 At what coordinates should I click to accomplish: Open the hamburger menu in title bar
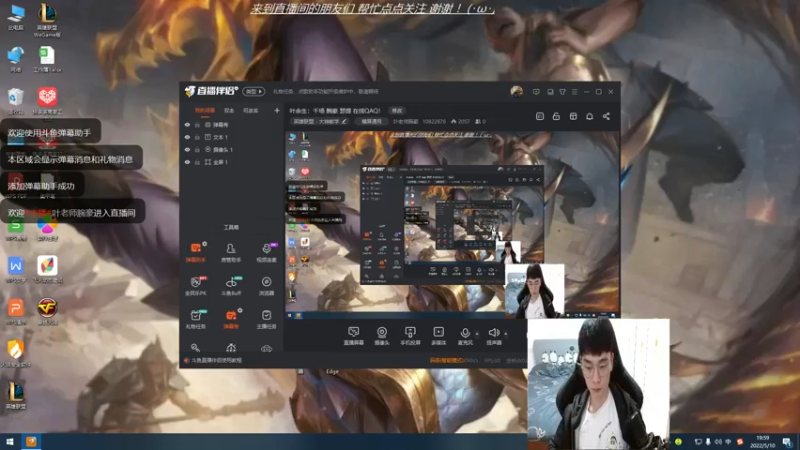574,92
